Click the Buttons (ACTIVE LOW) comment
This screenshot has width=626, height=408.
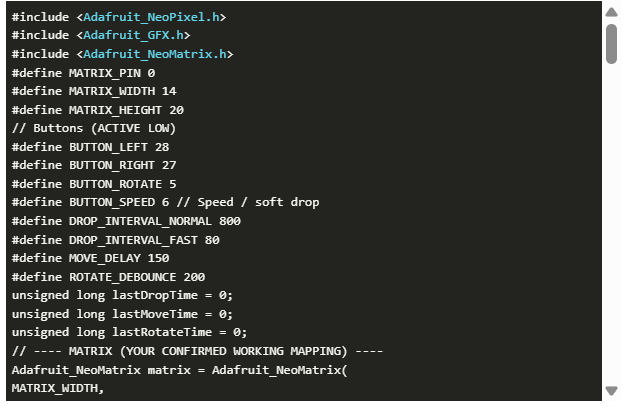[x=94, y=128]
